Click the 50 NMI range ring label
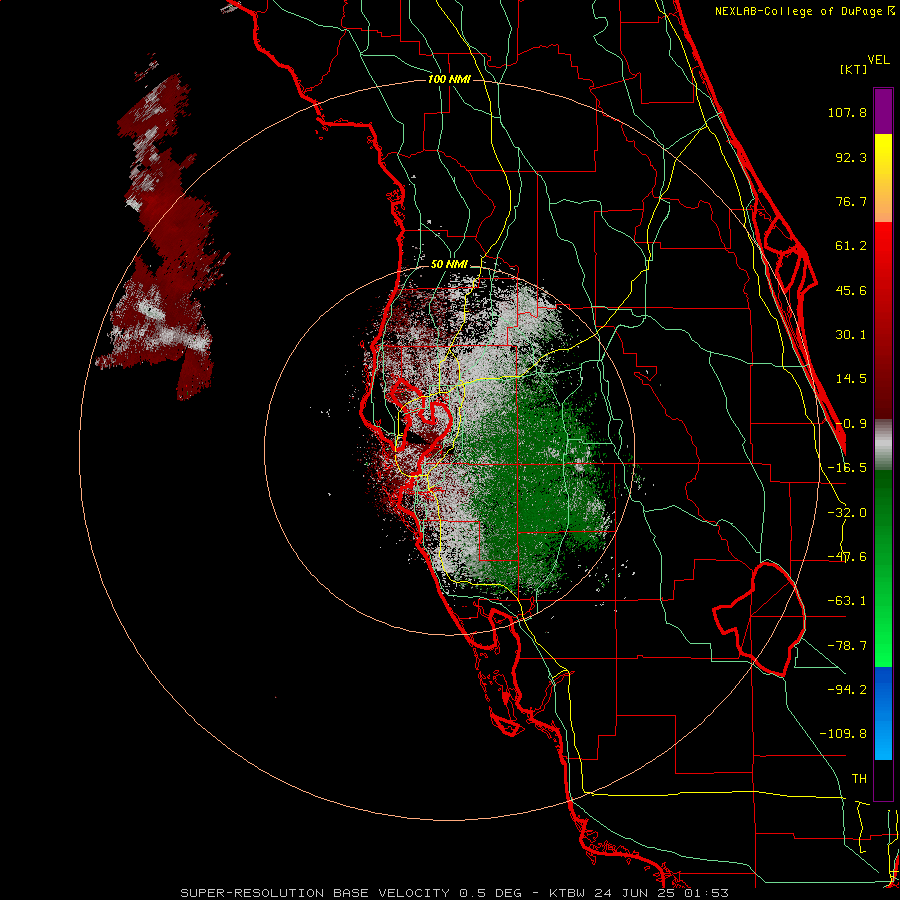This screenshot has width=900, height=900. tap(449, 265)
